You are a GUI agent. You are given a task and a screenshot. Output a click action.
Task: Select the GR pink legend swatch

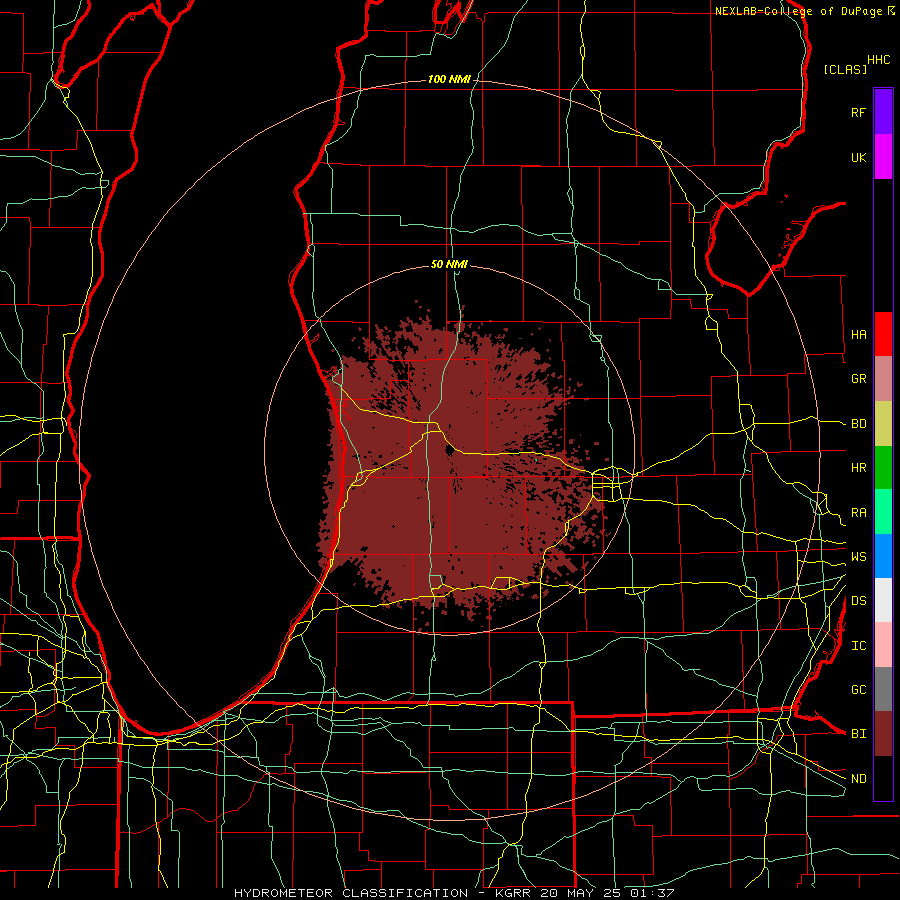(x=883, y=379)
